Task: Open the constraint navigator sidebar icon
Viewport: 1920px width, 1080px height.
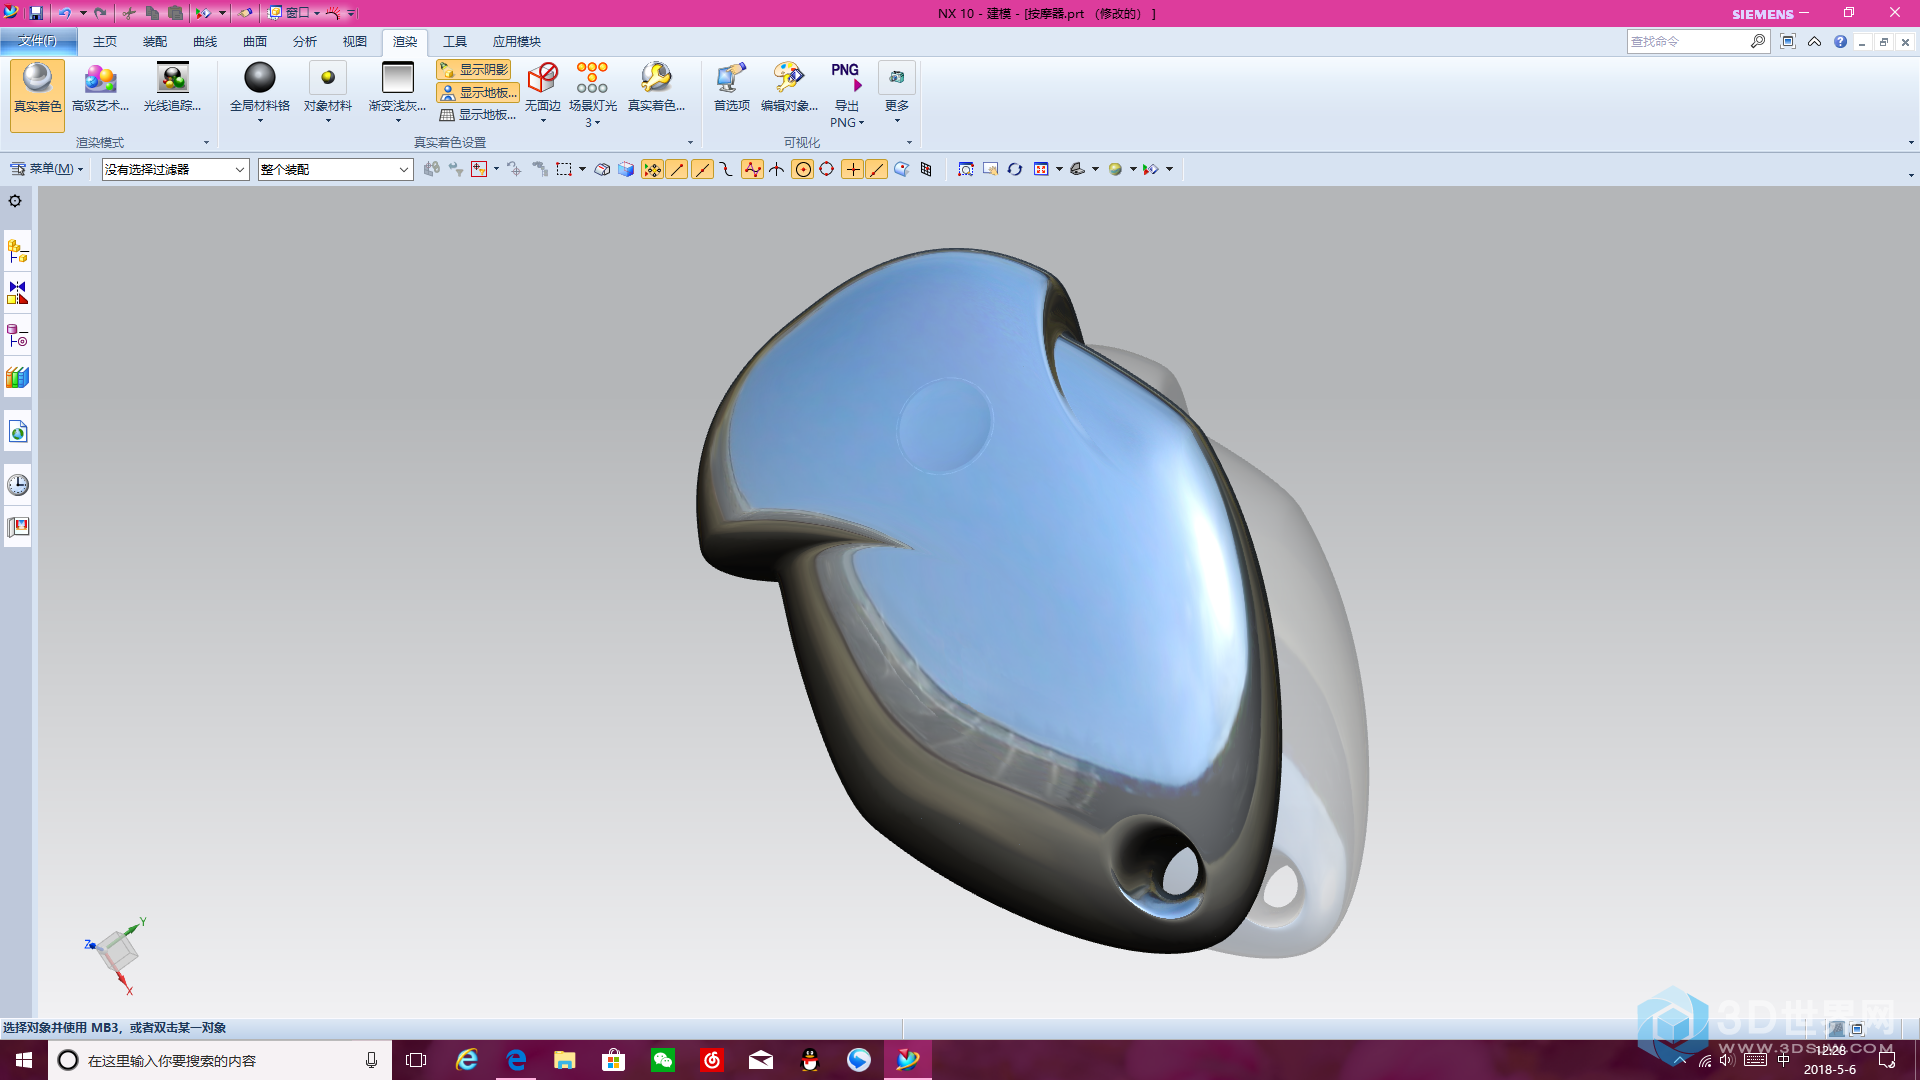Action: (17, 292)
